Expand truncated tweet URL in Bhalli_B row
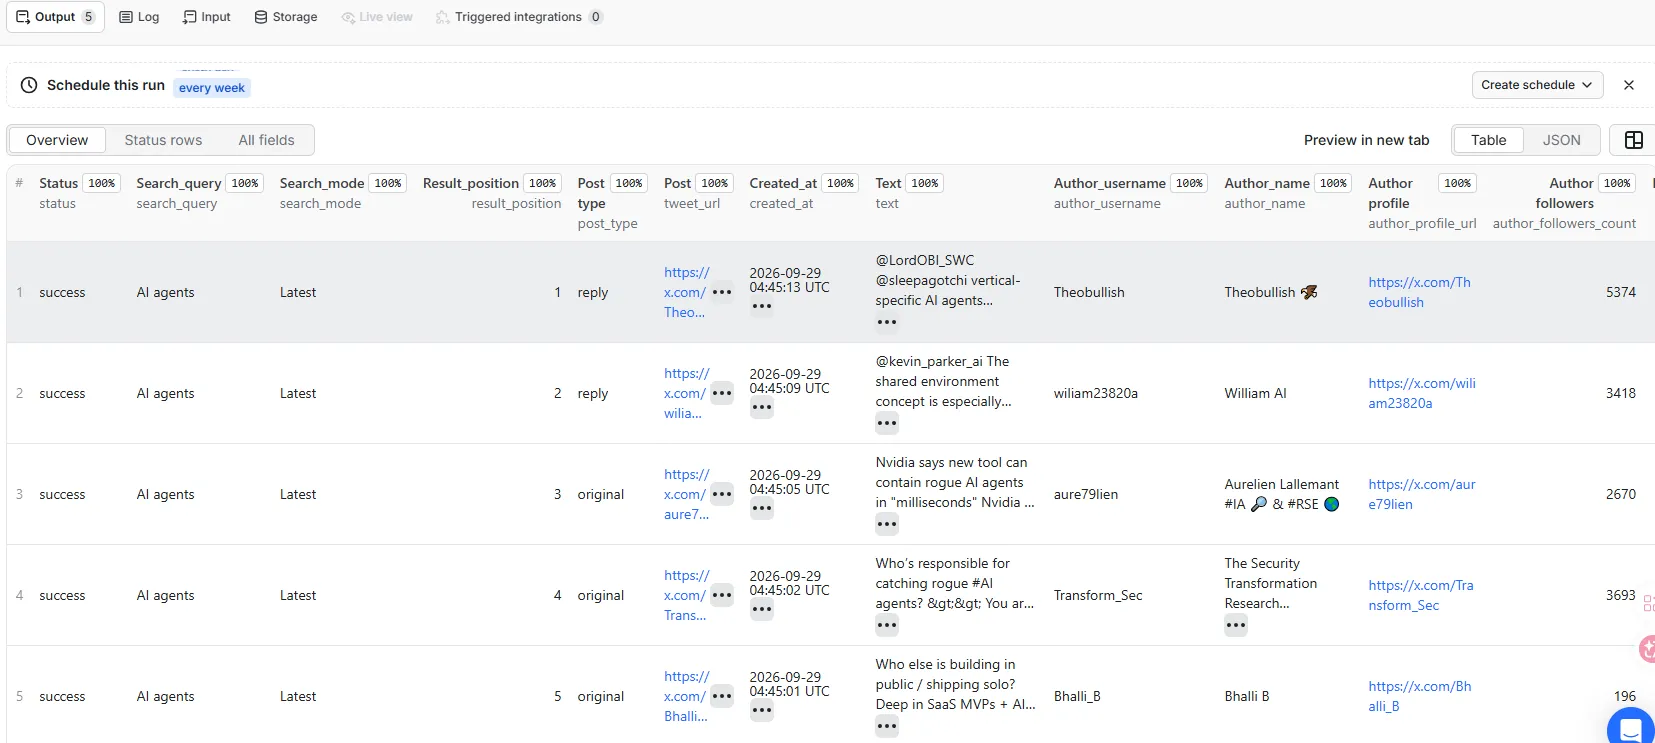The height and width of the screenshot is (743, 1655). click(722, 696)
